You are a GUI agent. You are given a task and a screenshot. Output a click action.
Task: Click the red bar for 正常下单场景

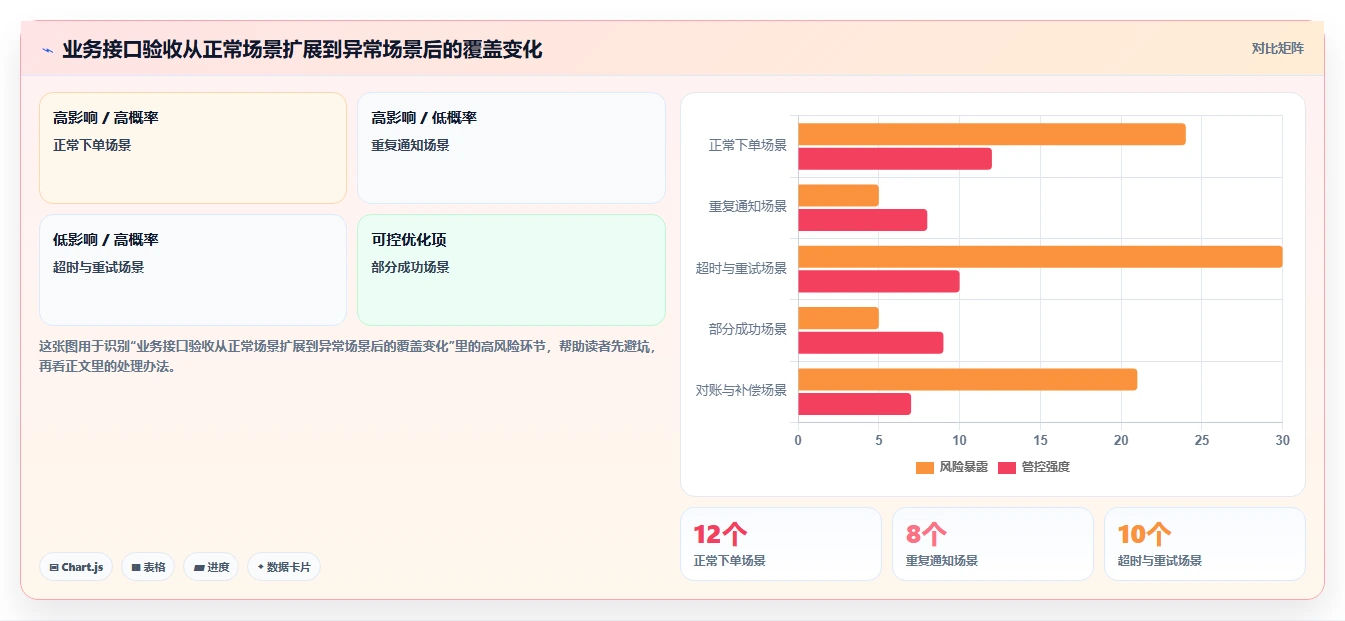point(895,158)
